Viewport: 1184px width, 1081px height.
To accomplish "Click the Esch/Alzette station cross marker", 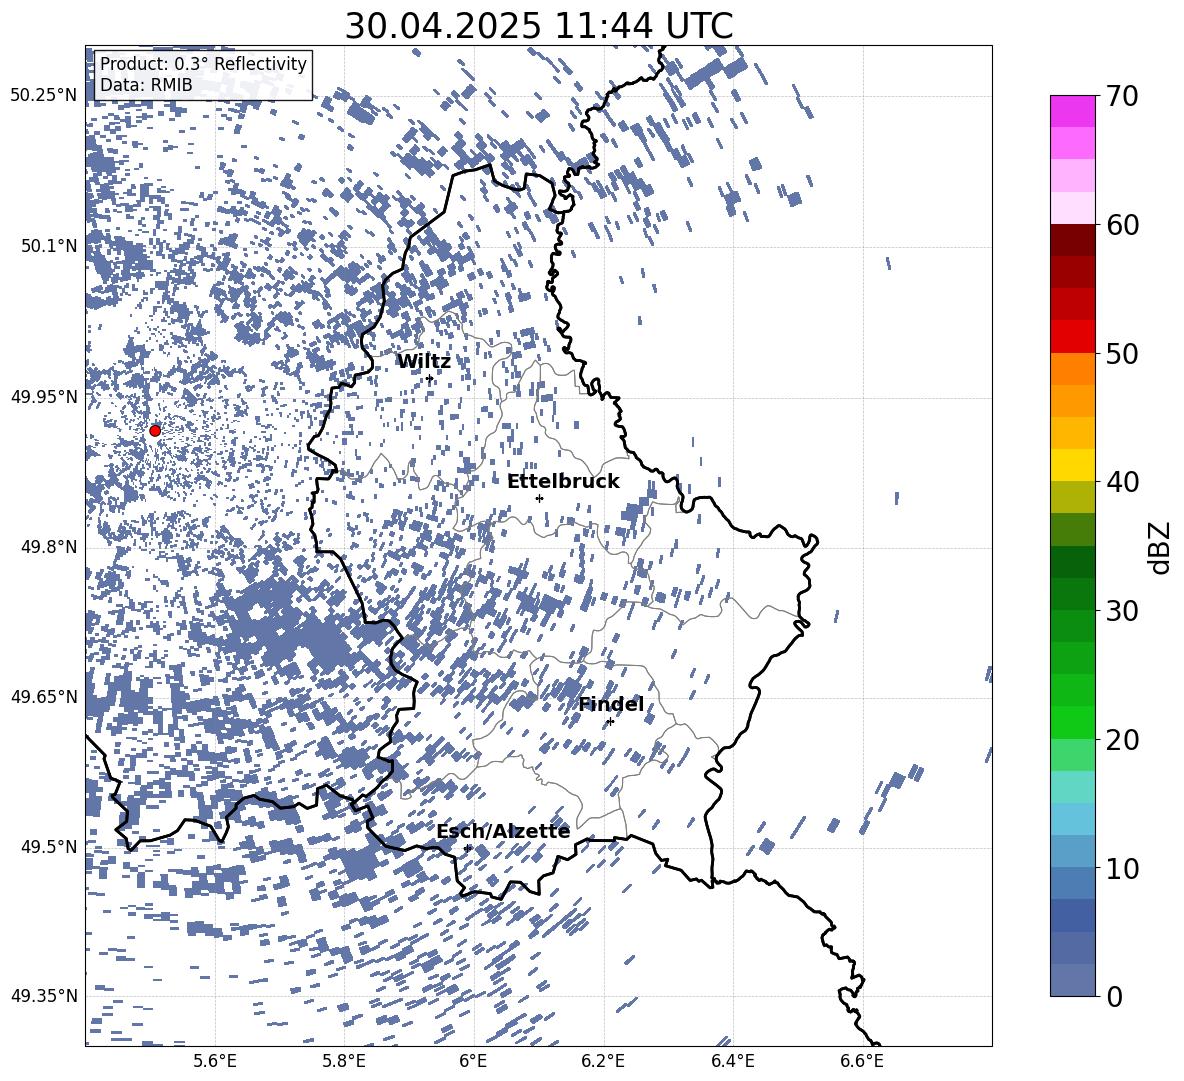I will (467, 848).
